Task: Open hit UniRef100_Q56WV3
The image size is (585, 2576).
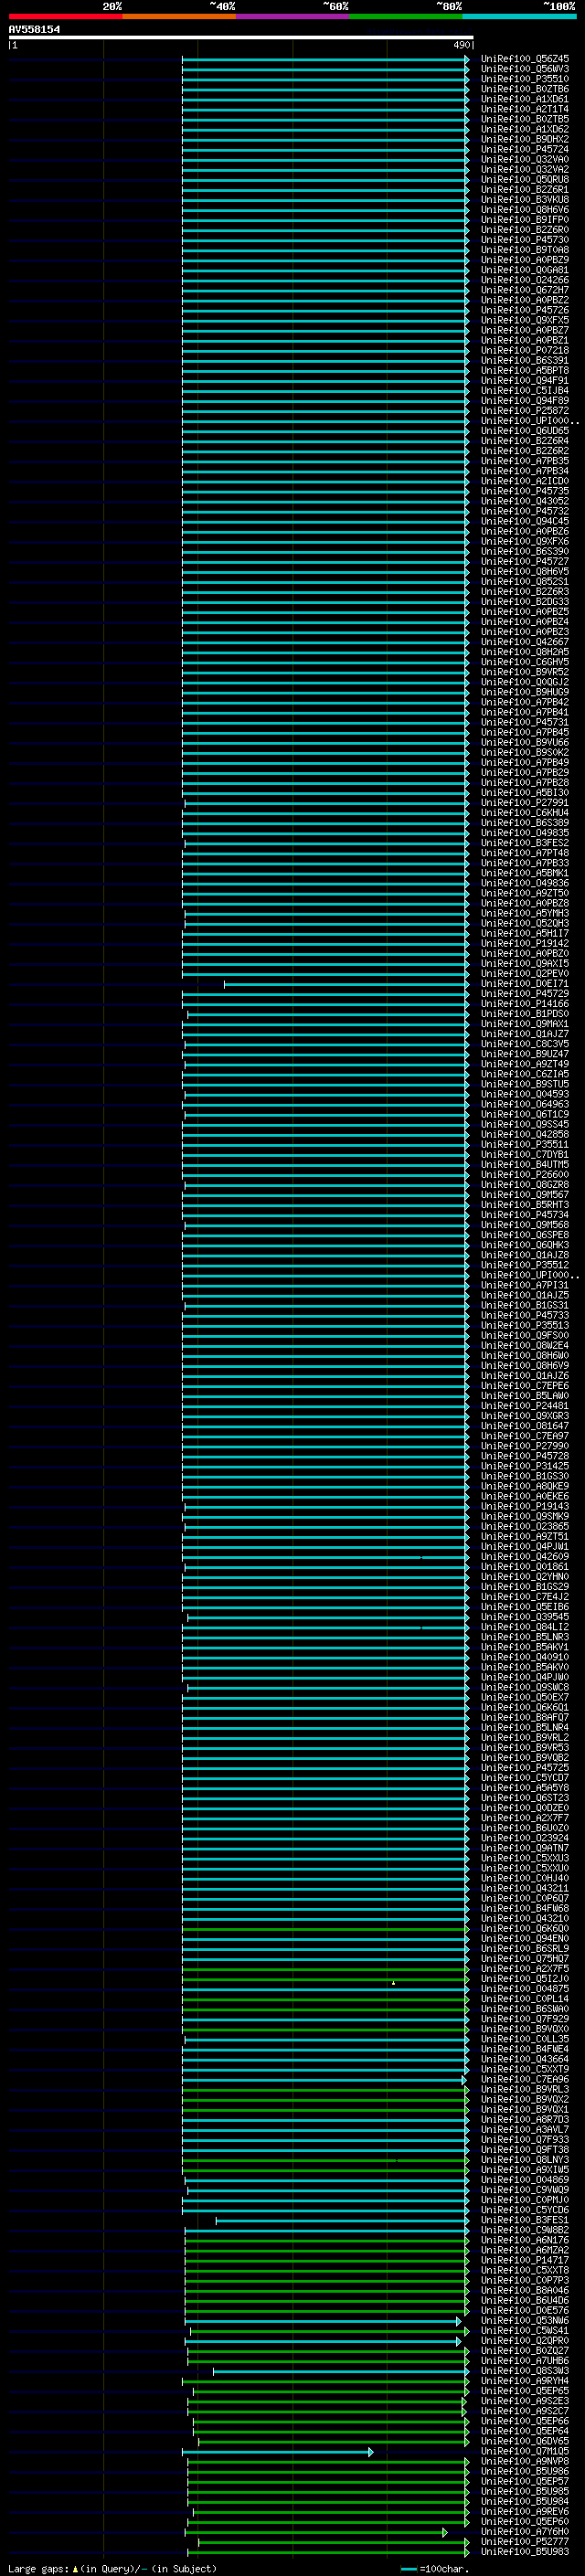Action: click(x=524, y=69)
